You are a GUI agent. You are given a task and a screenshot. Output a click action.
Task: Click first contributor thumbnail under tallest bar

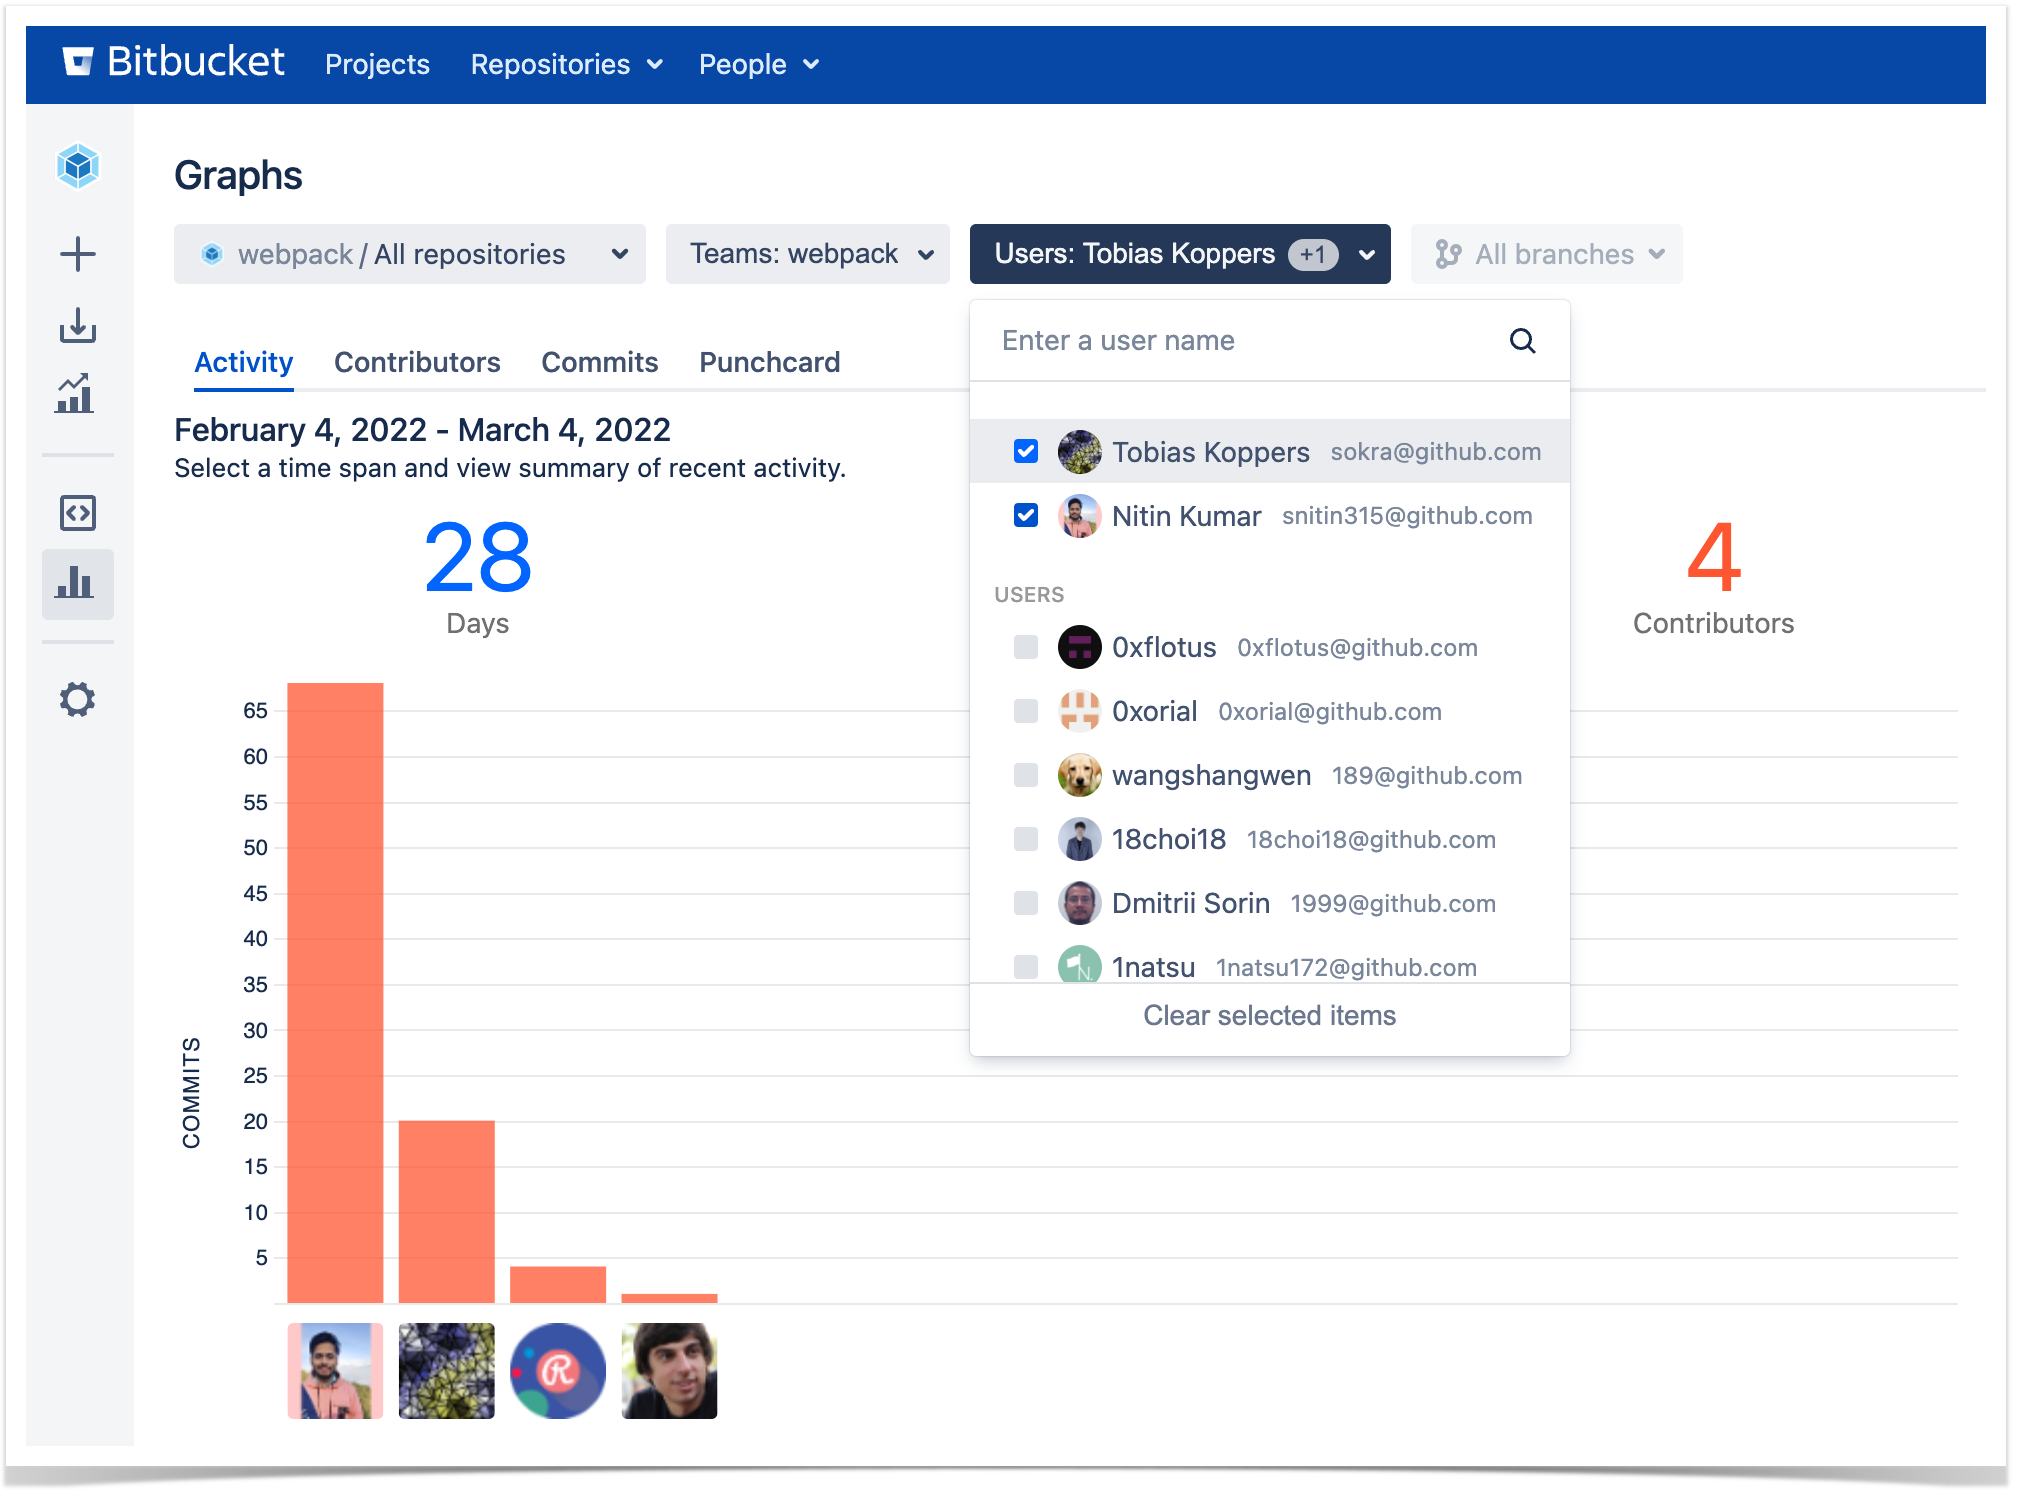tap(335, 1371)
